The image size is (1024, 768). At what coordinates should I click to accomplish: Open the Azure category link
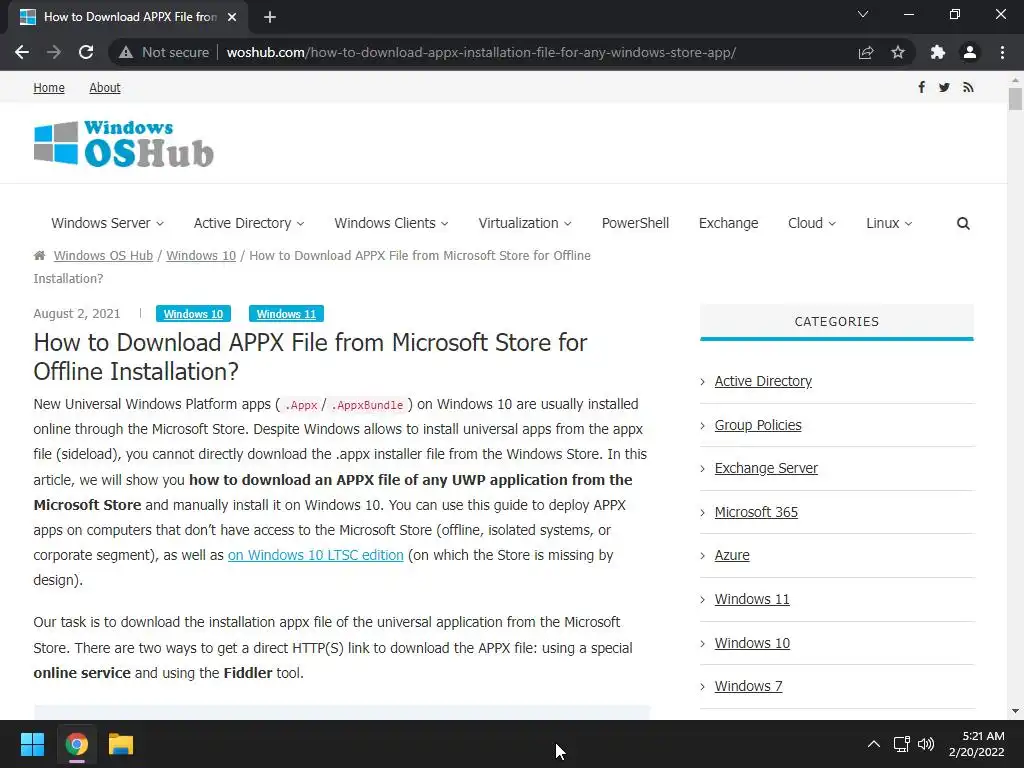(x=732, y=555)
